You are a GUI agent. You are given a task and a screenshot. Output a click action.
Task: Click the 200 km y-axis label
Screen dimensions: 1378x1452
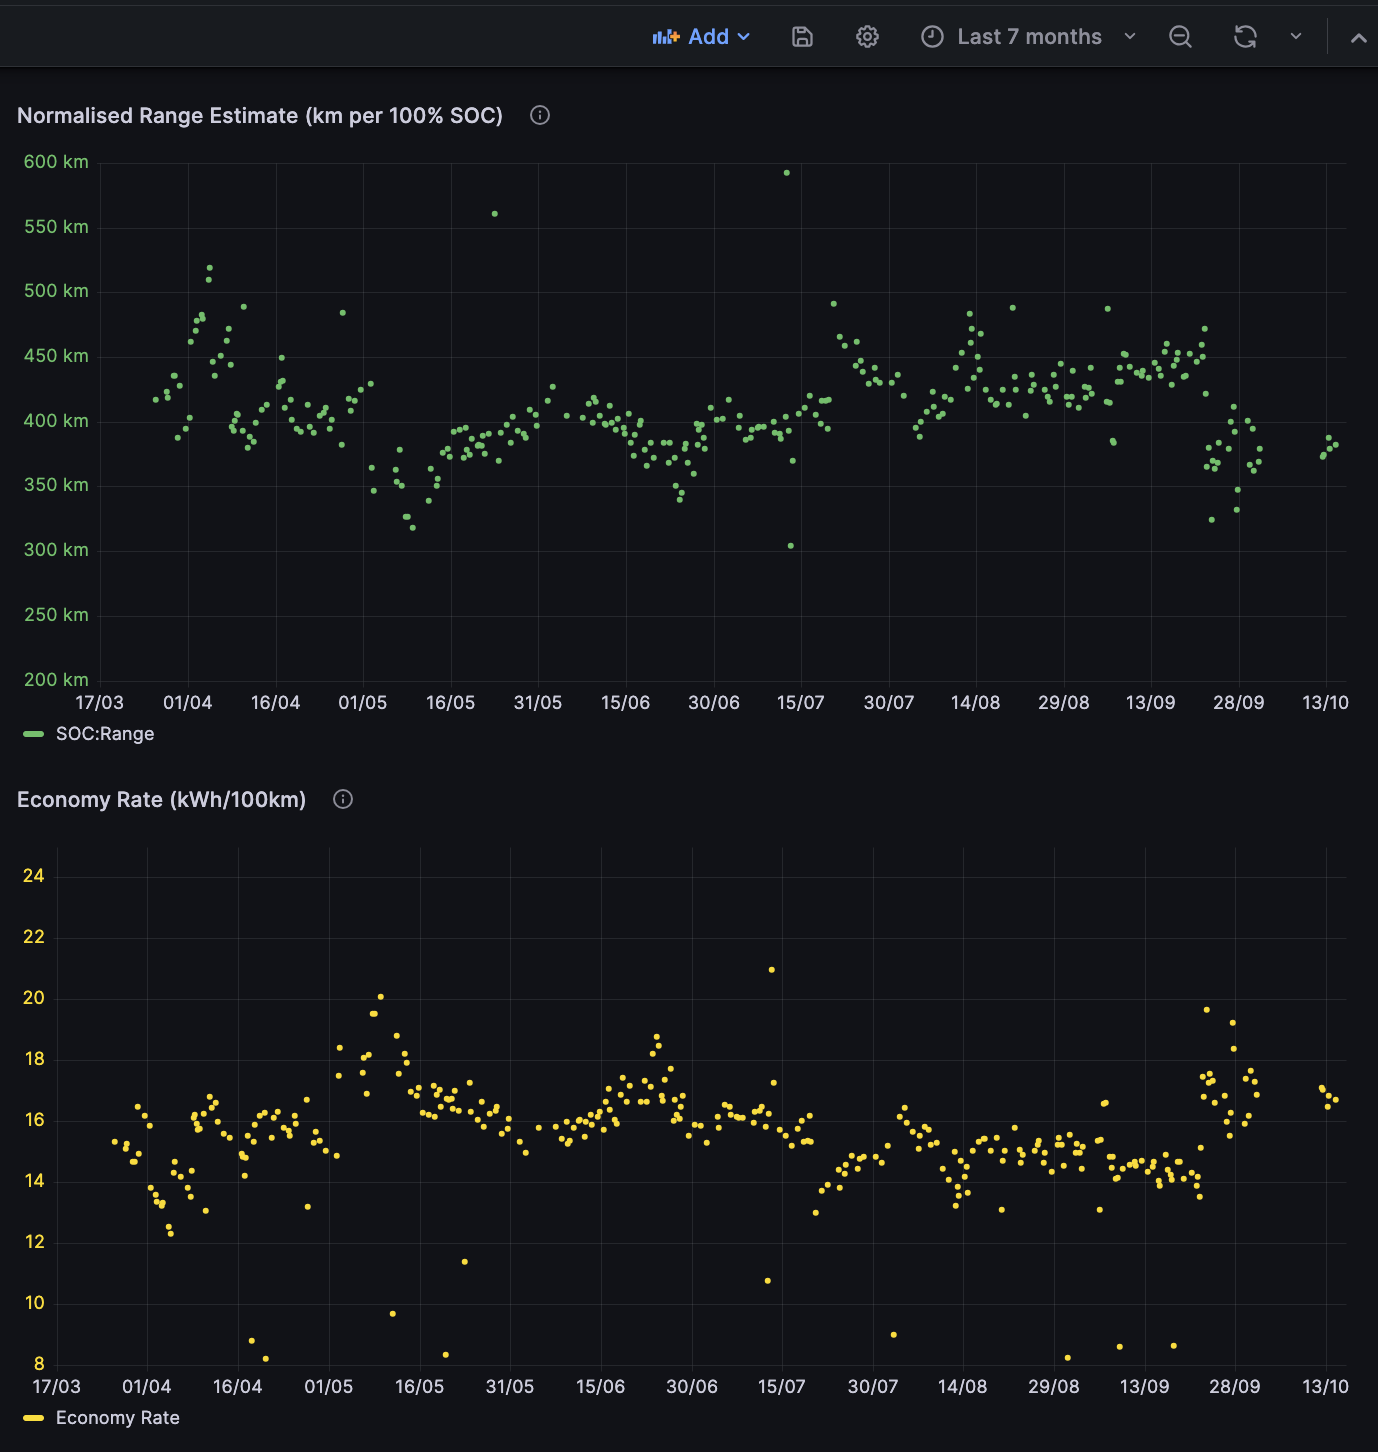(56, 680)
